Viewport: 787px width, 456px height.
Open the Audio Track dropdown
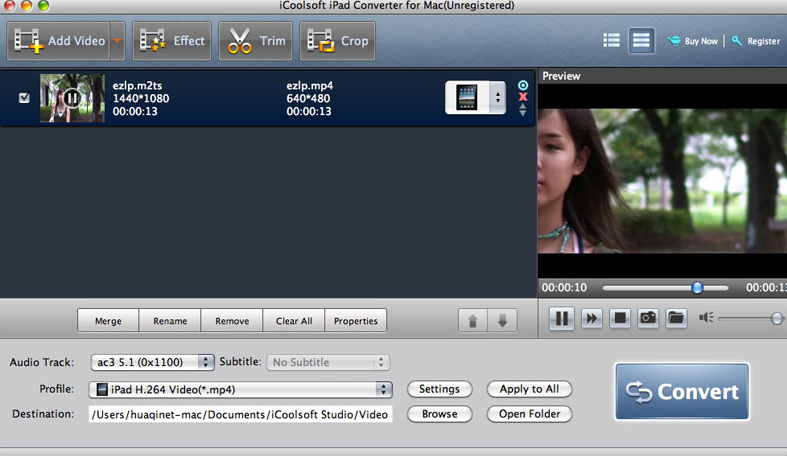tap(153, 362)
